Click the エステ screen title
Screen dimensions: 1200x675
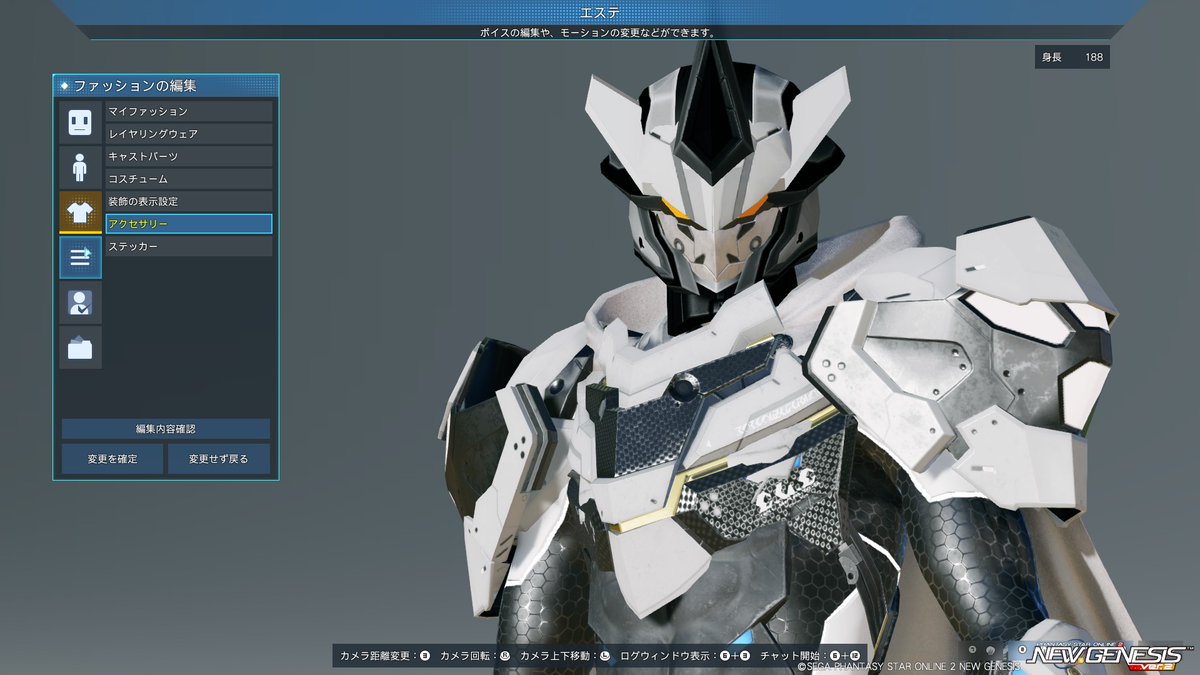600,12
